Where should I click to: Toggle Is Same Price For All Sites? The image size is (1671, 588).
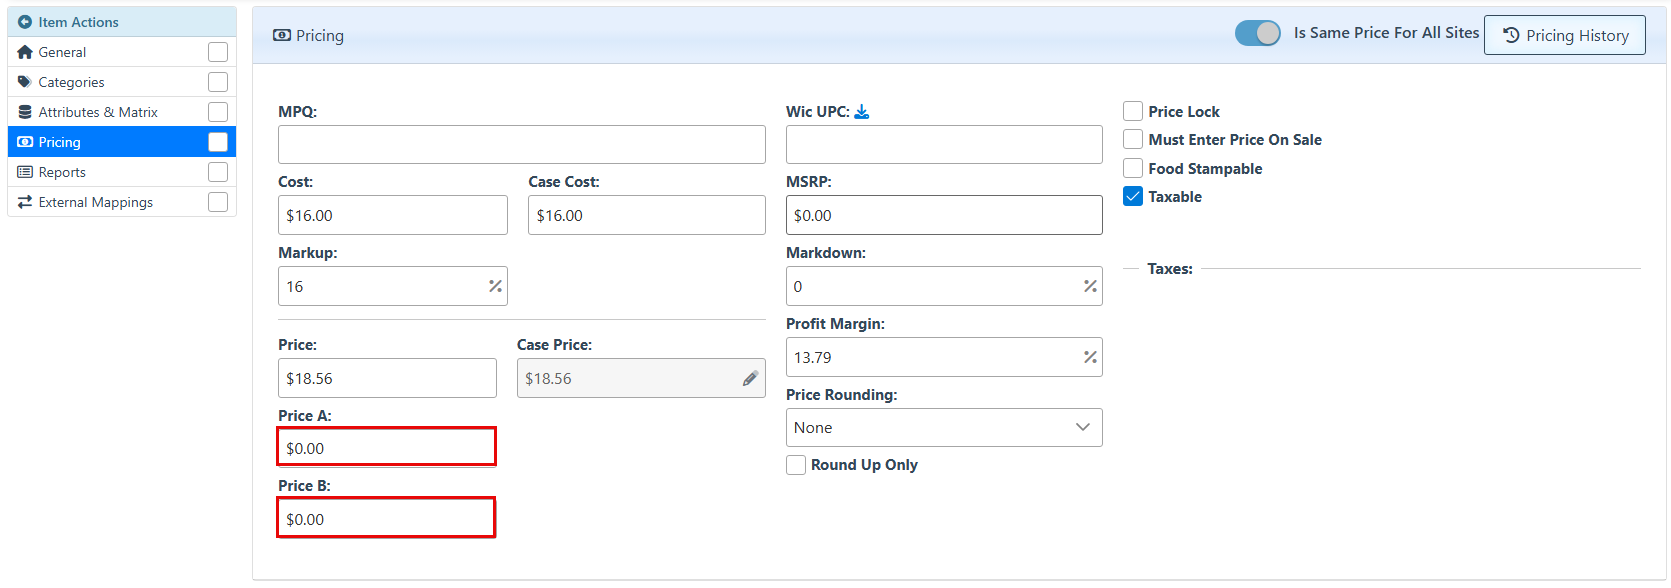1257,33
